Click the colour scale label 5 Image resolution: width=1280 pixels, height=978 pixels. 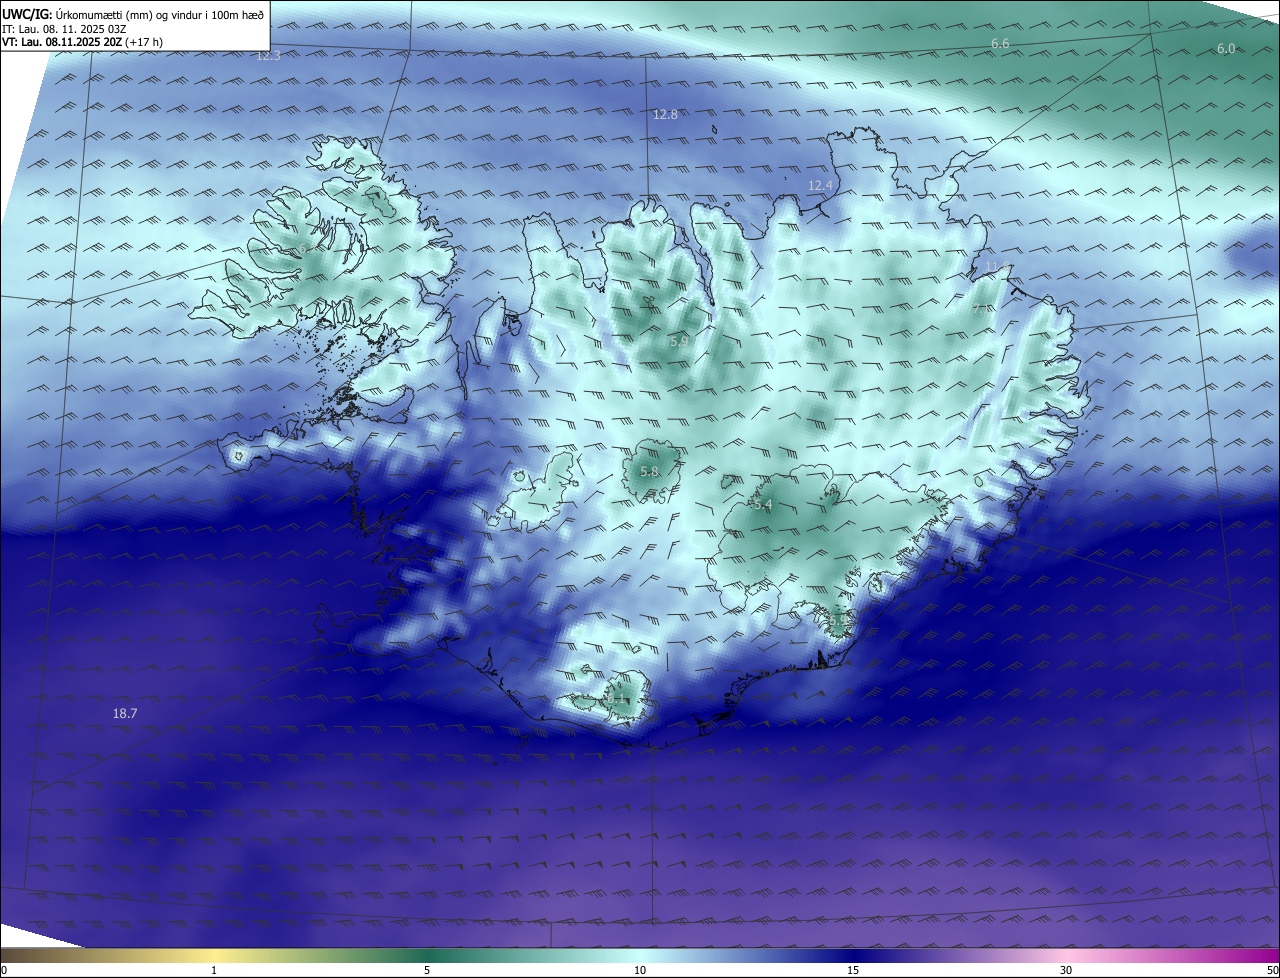click(x=427, y=970)
